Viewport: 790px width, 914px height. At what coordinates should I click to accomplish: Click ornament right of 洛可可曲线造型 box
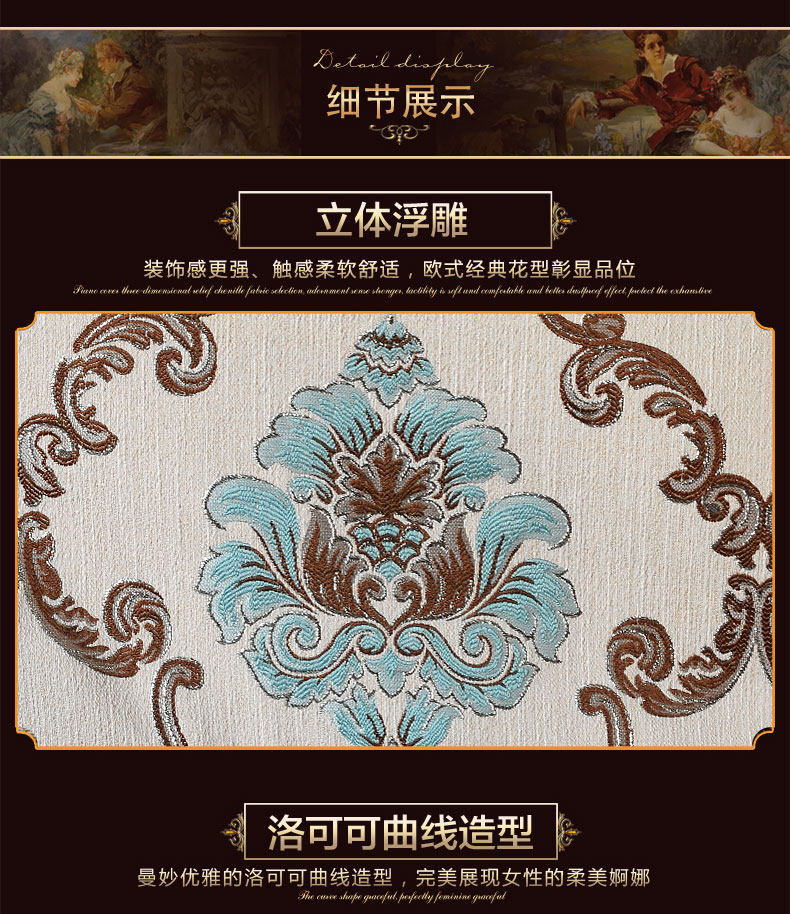click(x=569, y=832)
